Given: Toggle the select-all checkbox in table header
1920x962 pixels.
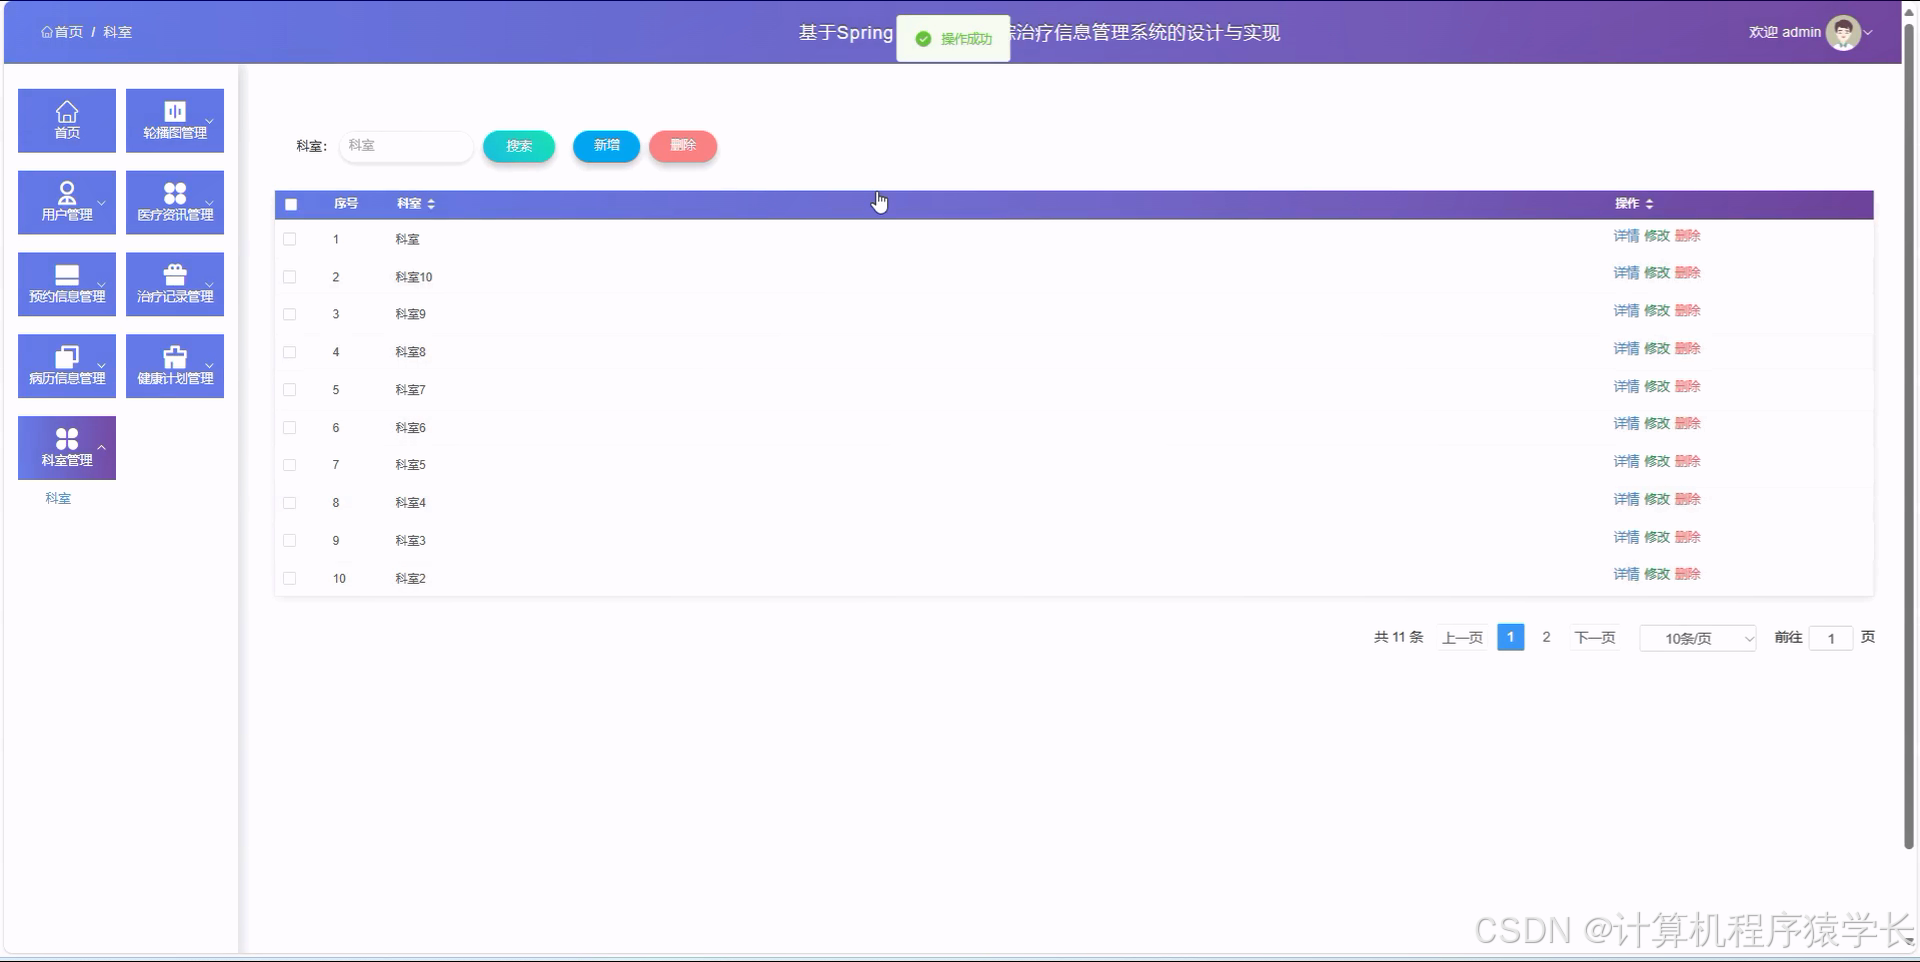Looking at the screenshot, I should coord(291,204).
